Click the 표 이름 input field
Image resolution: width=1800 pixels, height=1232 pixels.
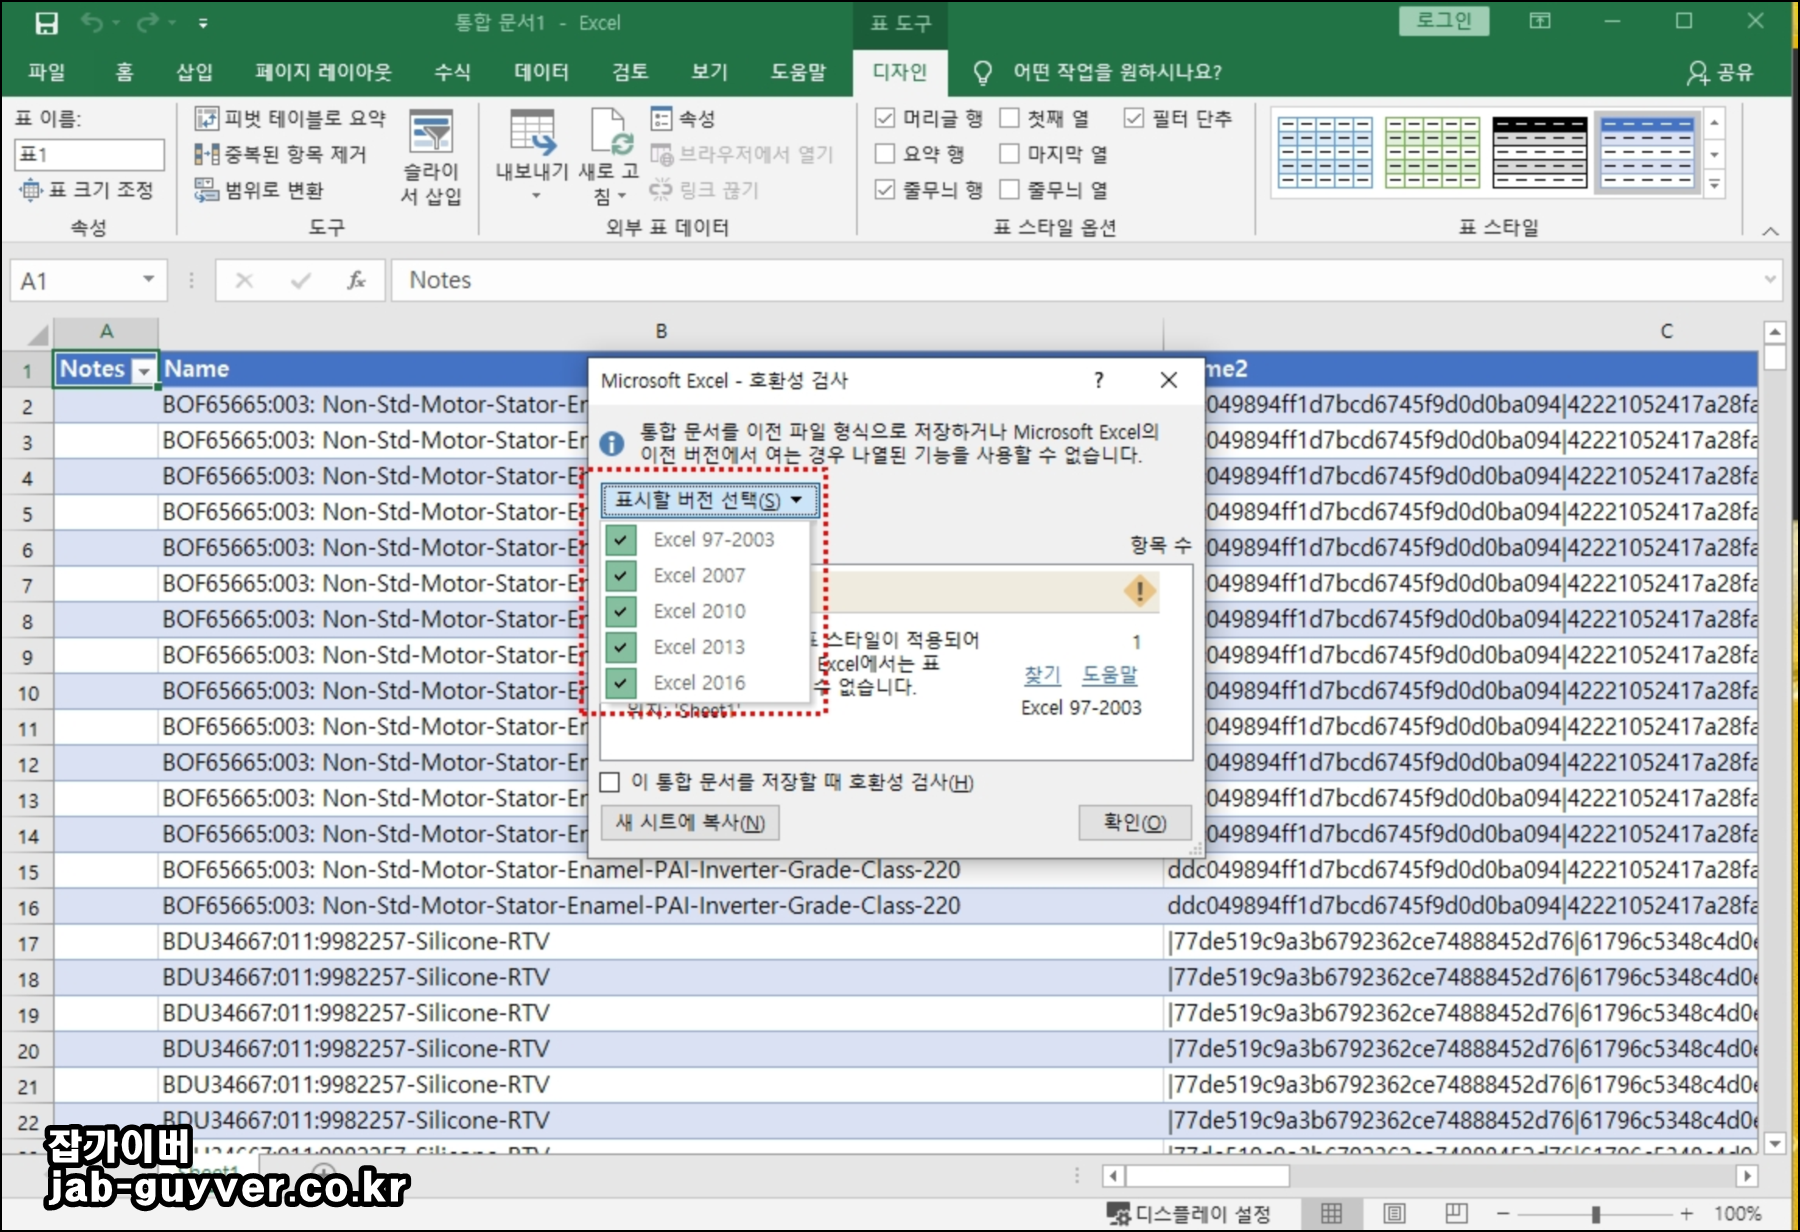point(89,155)
